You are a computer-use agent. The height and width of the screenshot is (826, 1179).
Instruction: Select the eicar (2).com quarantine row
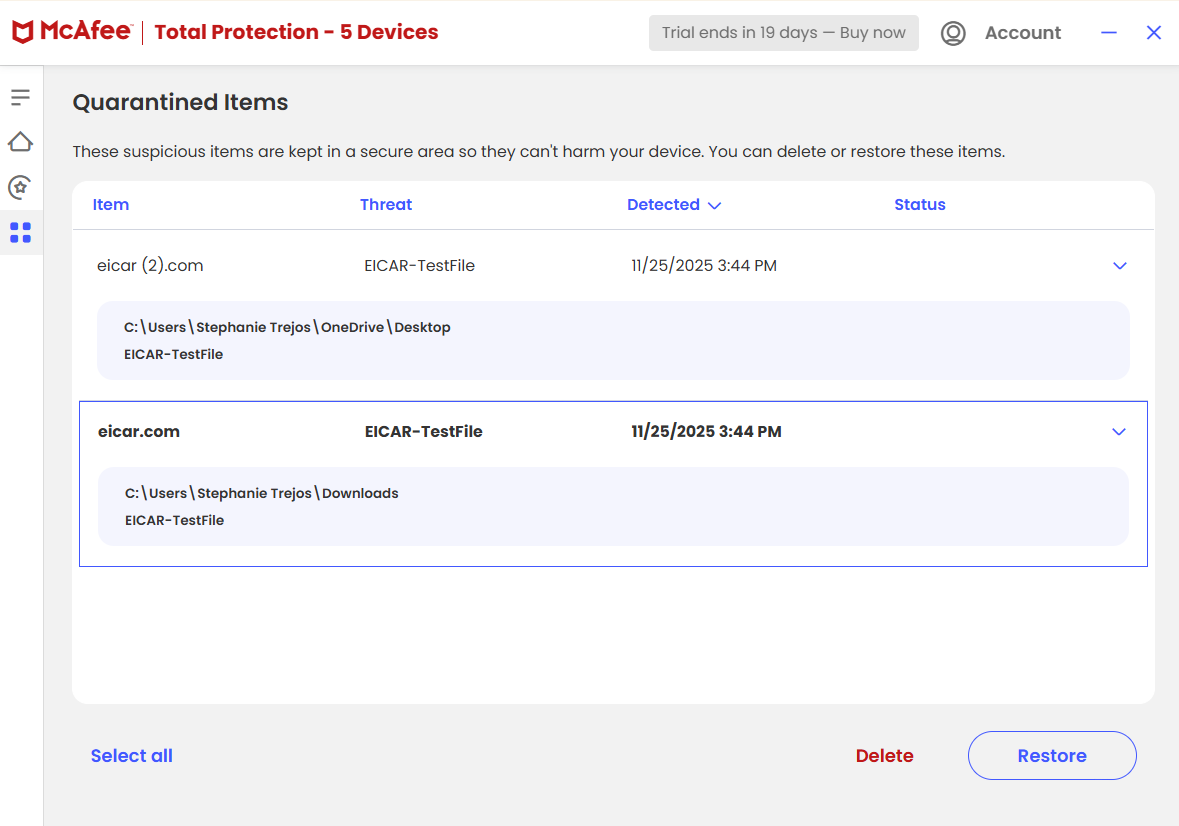coord(400,265)
